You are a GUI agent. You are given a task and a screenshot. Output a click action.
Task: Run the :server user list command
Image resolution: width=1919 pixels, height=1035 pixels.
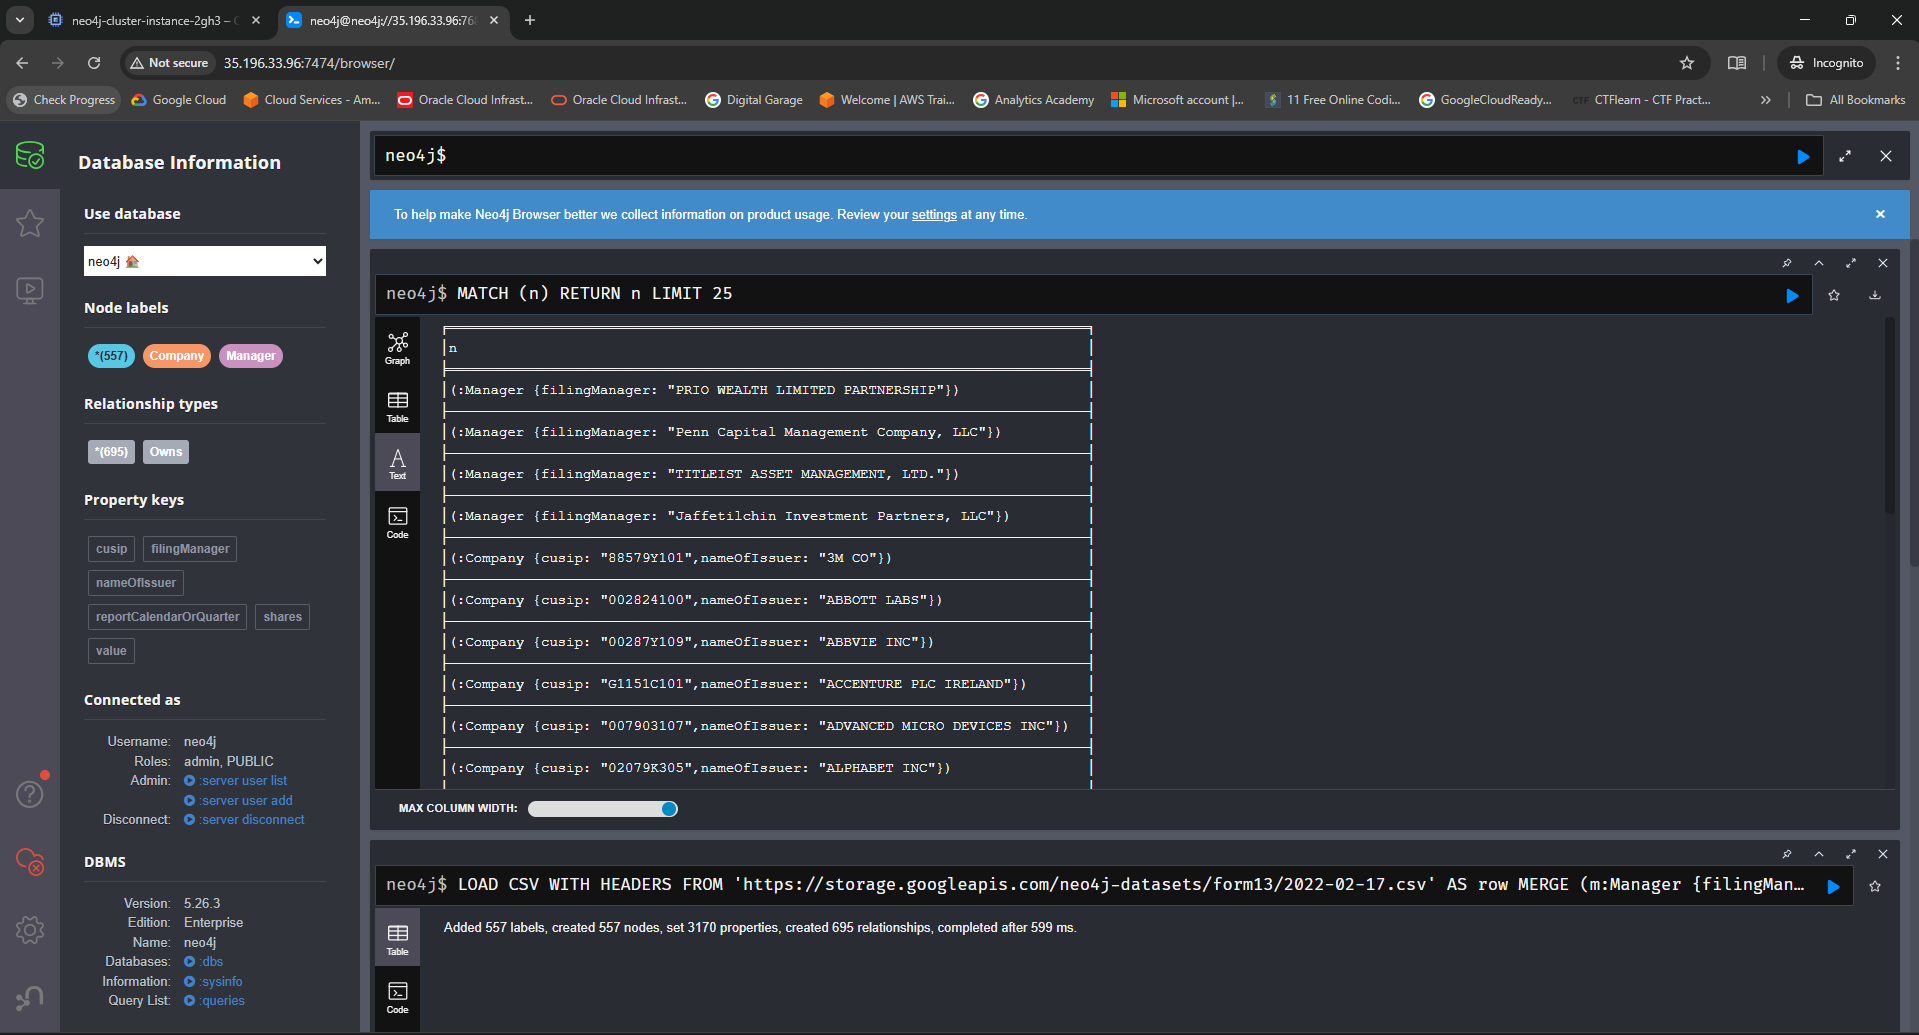[x=236, y=781]
